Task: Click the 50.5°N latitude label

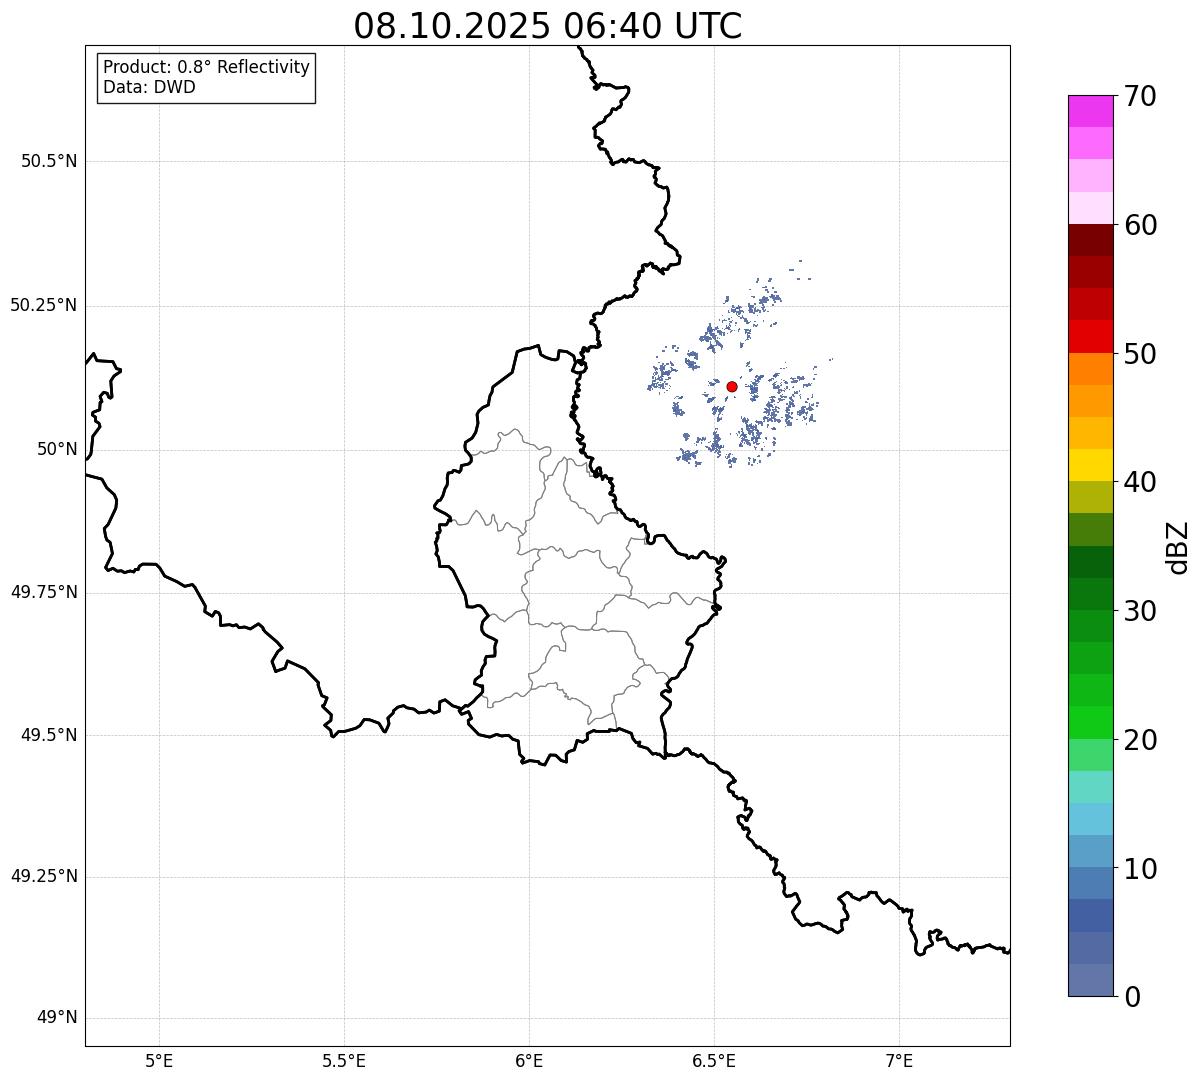Action: coord(49,161)
